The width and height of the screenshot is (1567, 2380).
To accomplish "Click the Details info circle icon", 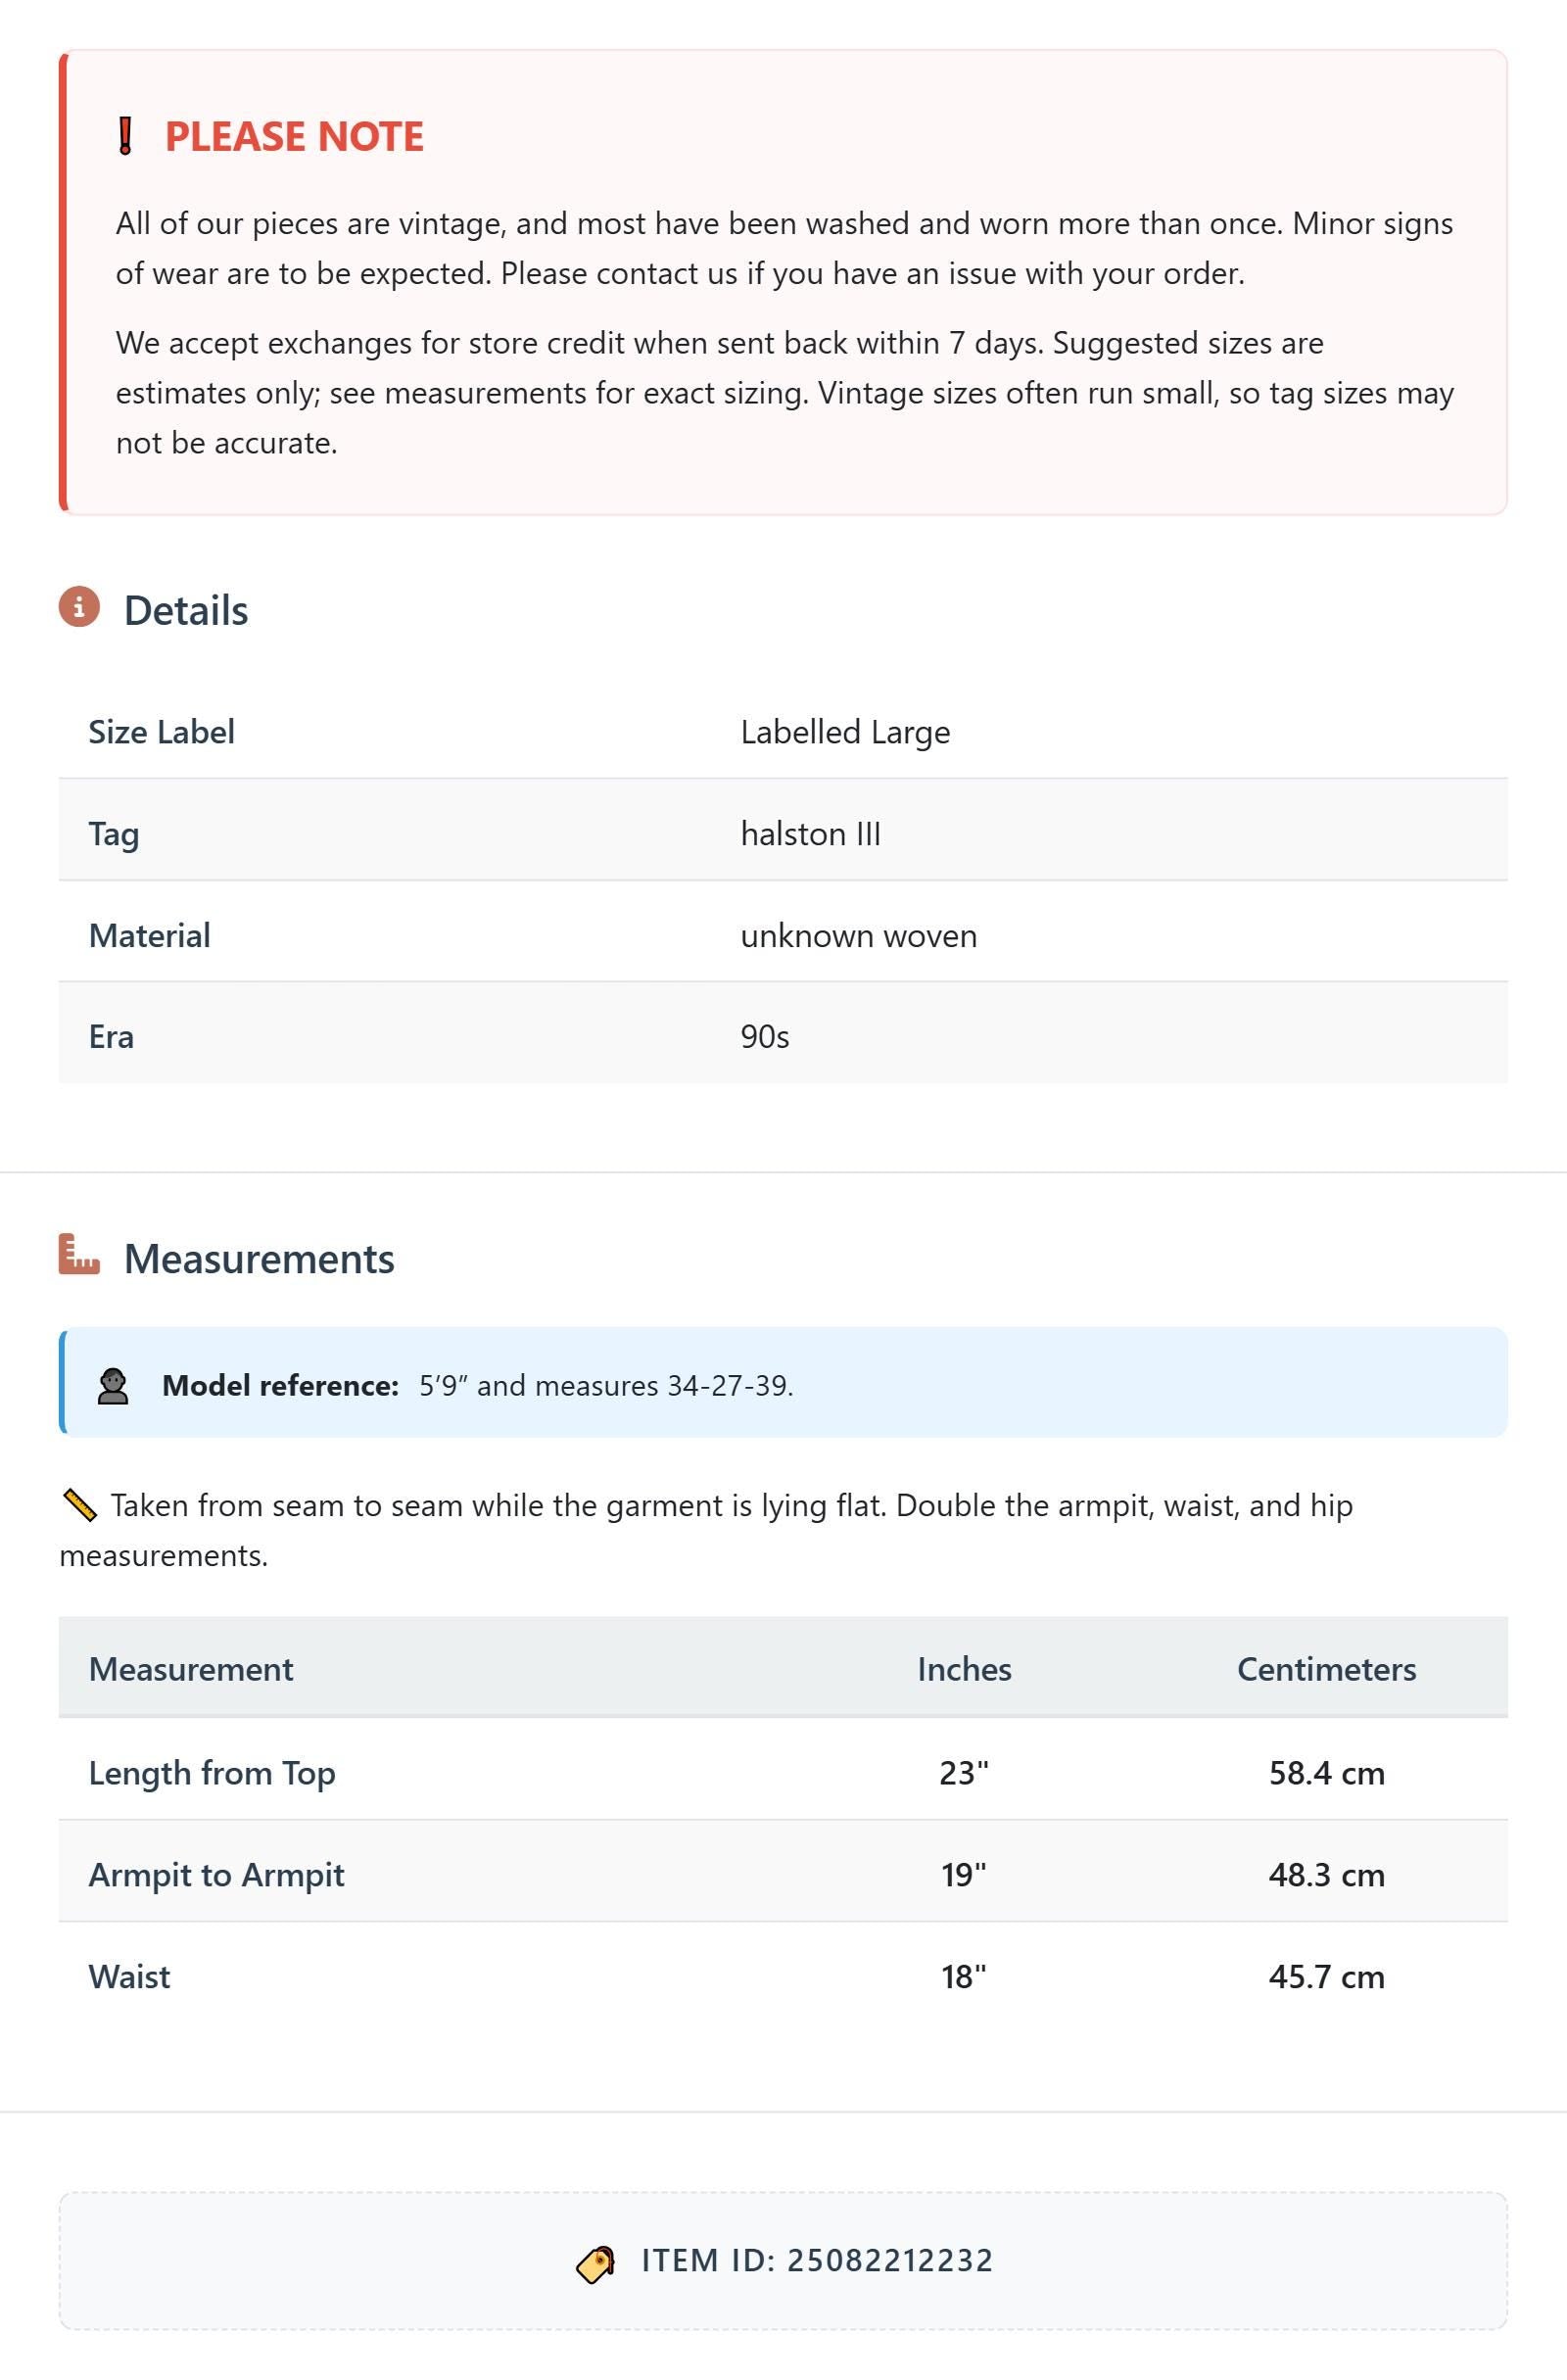I will 79,607.
